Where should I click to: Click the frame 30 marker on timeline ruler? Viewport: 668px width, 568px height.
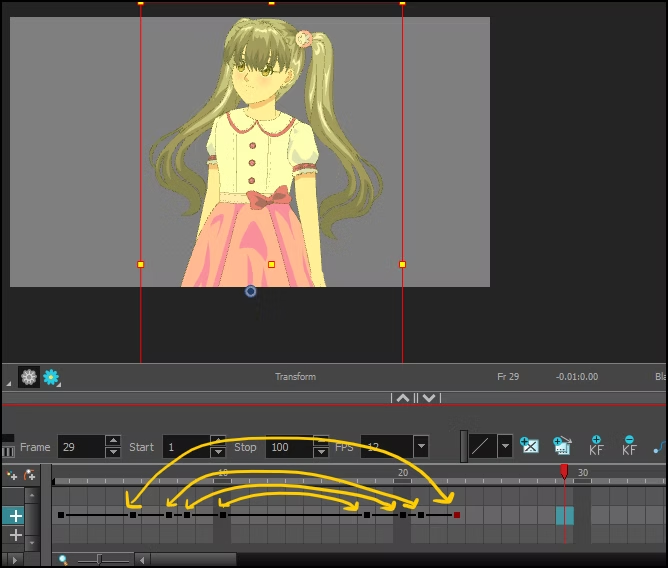pos(583,472)
